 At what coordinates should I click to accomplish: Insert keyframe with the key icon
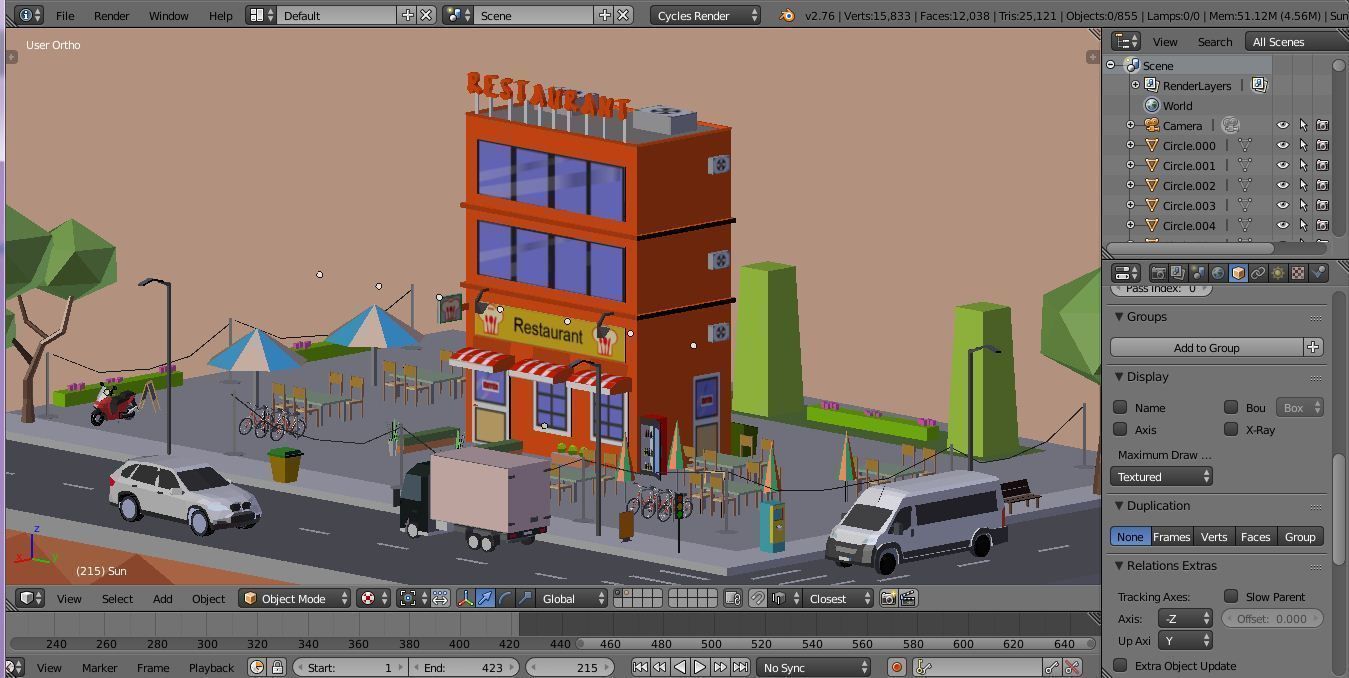click(x=1052, y=667)
